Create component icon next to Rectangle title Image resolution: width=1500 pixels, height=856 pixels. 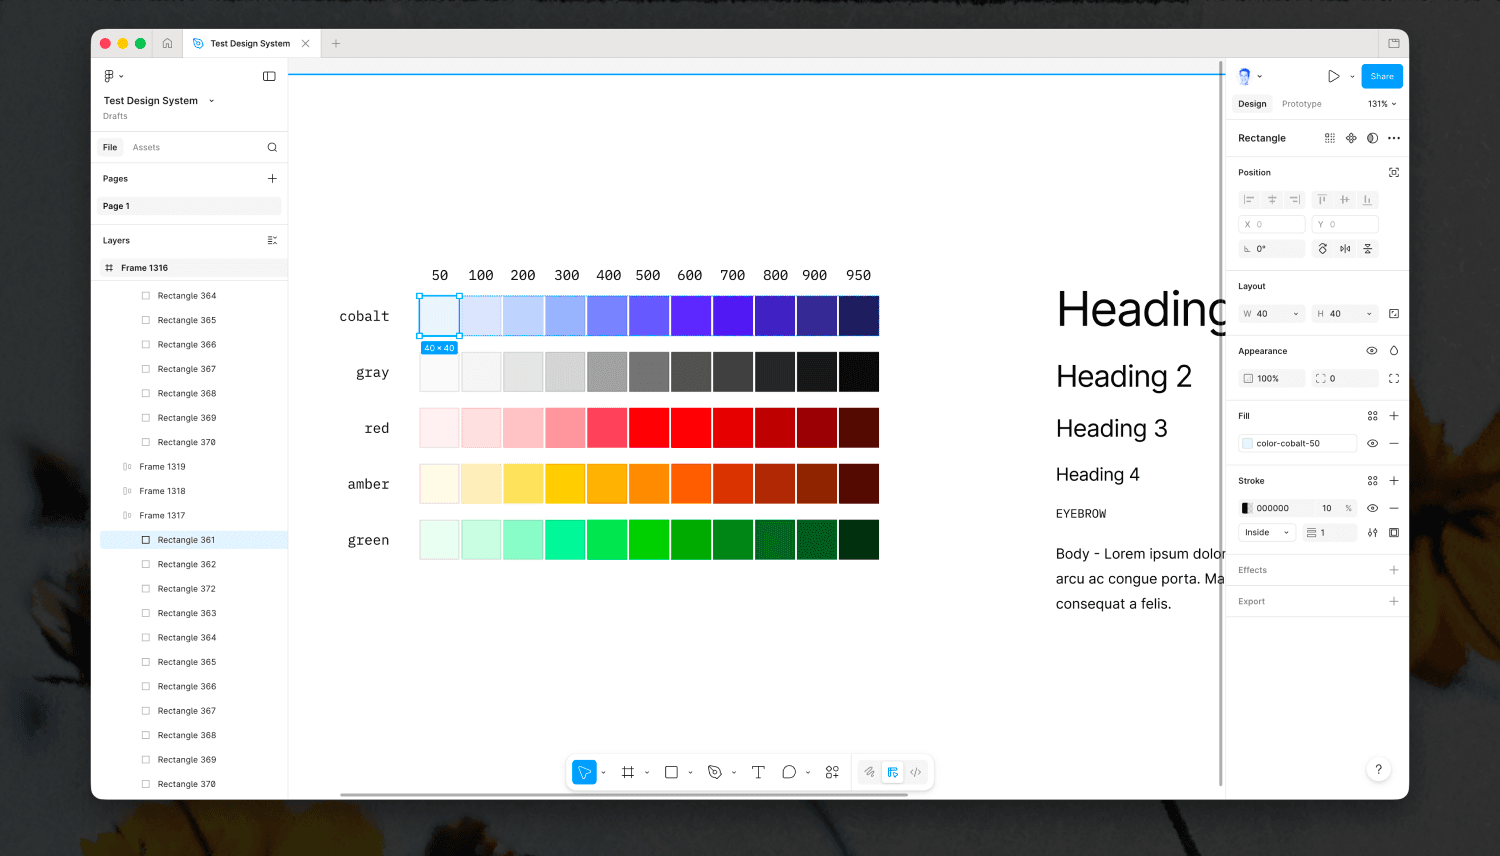[1351, 138]
